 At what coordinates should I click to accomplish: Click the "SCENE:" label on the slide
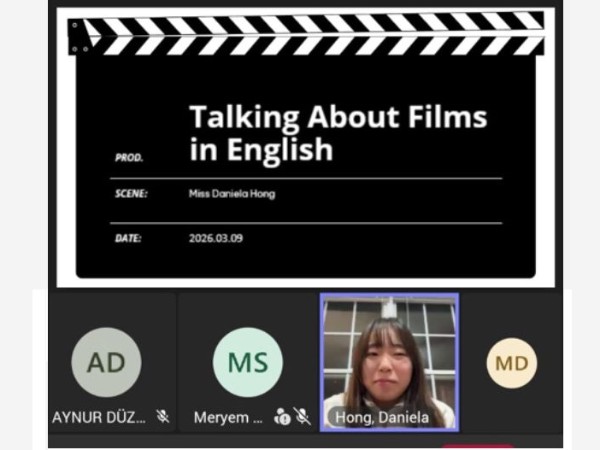click(131, 194)
